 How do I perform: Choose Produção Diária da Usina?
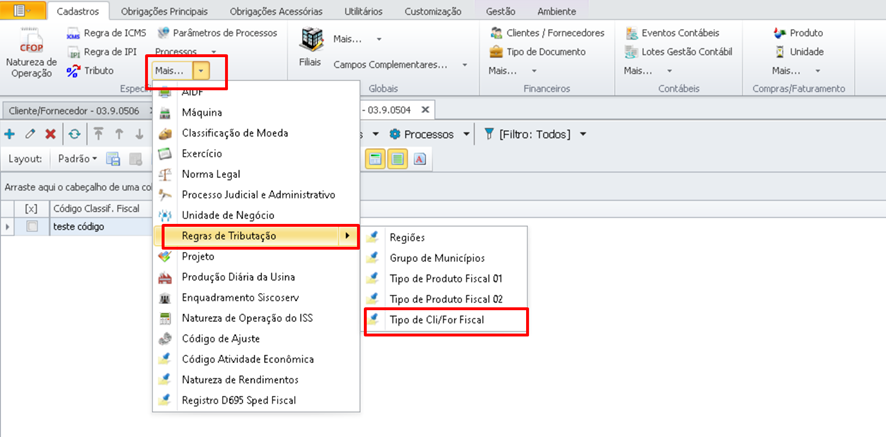coord(238,277)
